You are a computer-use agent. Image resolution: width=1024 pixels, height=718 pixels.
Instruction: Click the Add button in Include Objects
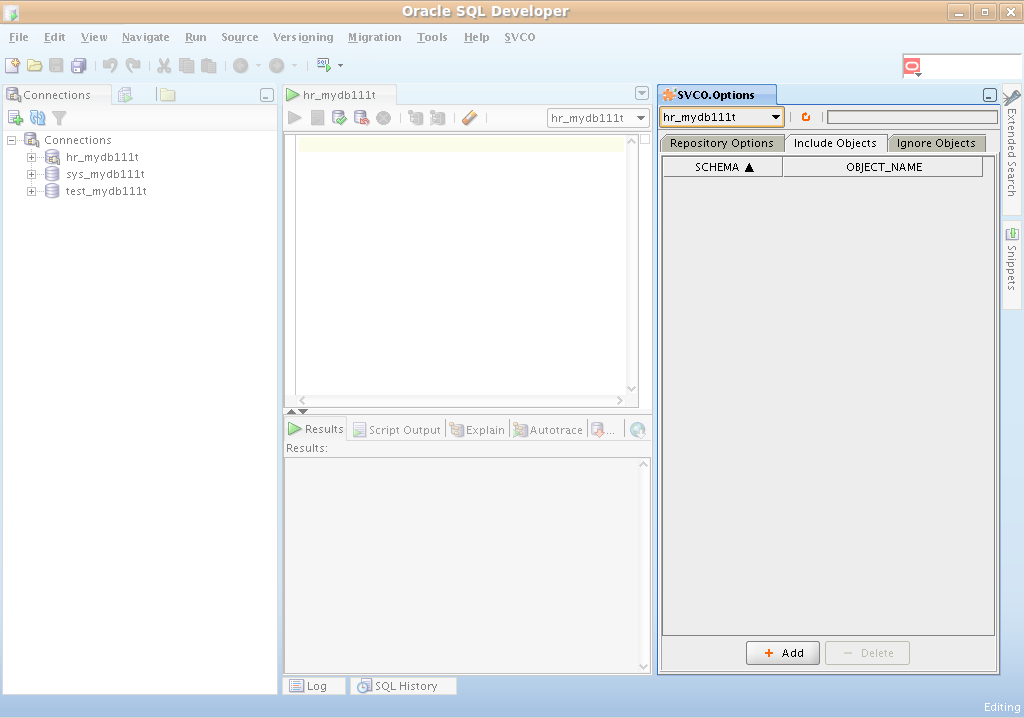(783, 653)
